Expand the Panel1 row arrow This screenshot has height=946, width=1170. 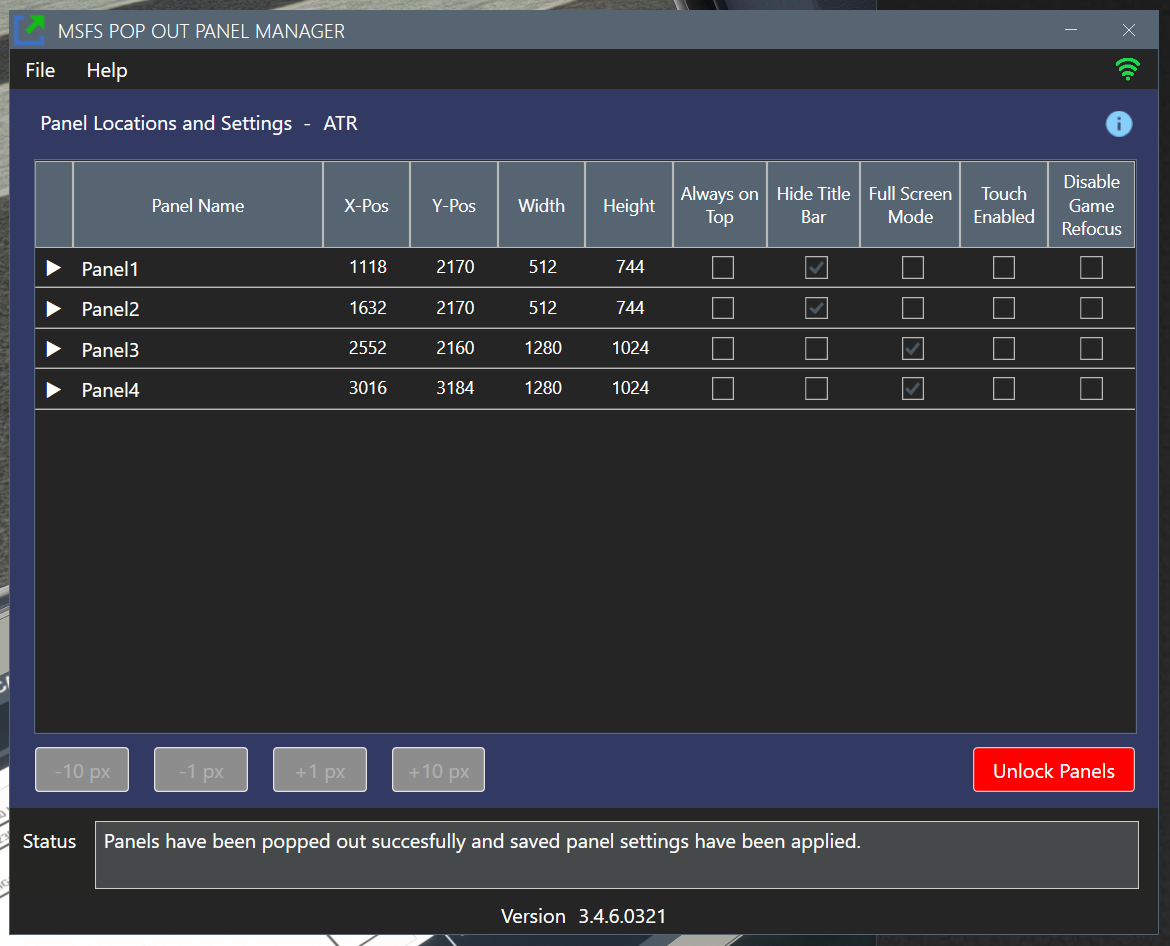pos(54,268)
